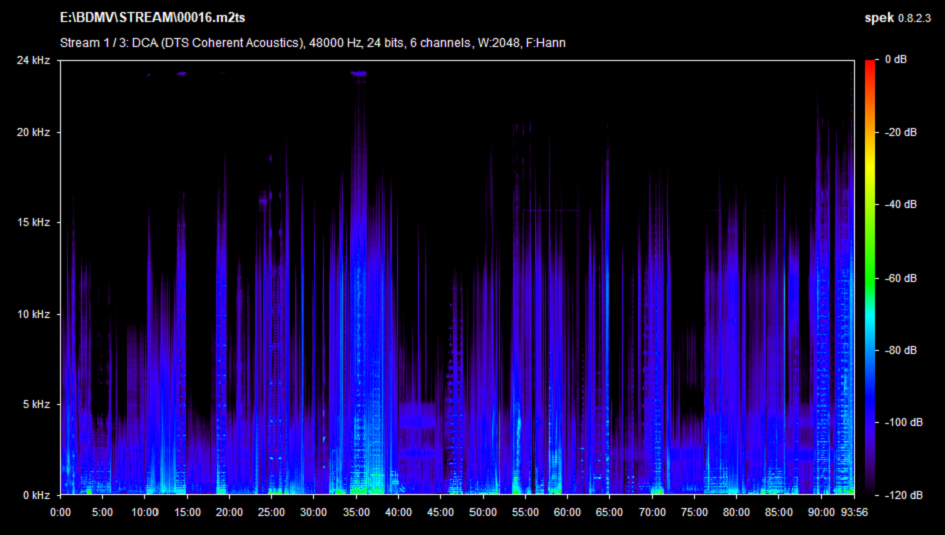This screenshot has width=945, height=535.
Task: Click the 15:00 time axis marker
Action: [187, 512]
